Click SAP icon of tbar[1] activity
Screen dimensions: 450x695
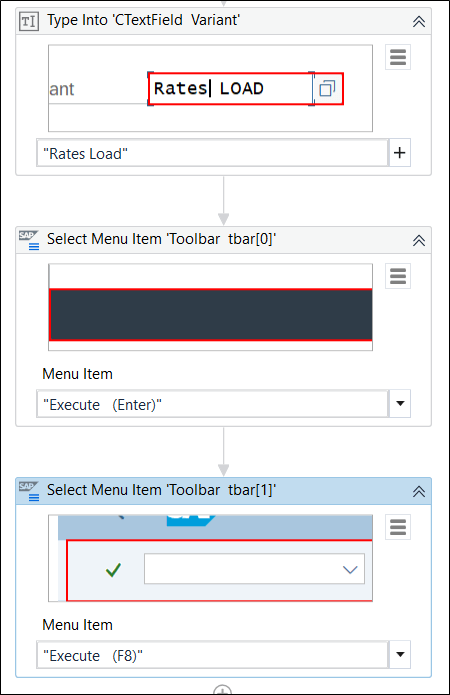click(x=29, y=491)
